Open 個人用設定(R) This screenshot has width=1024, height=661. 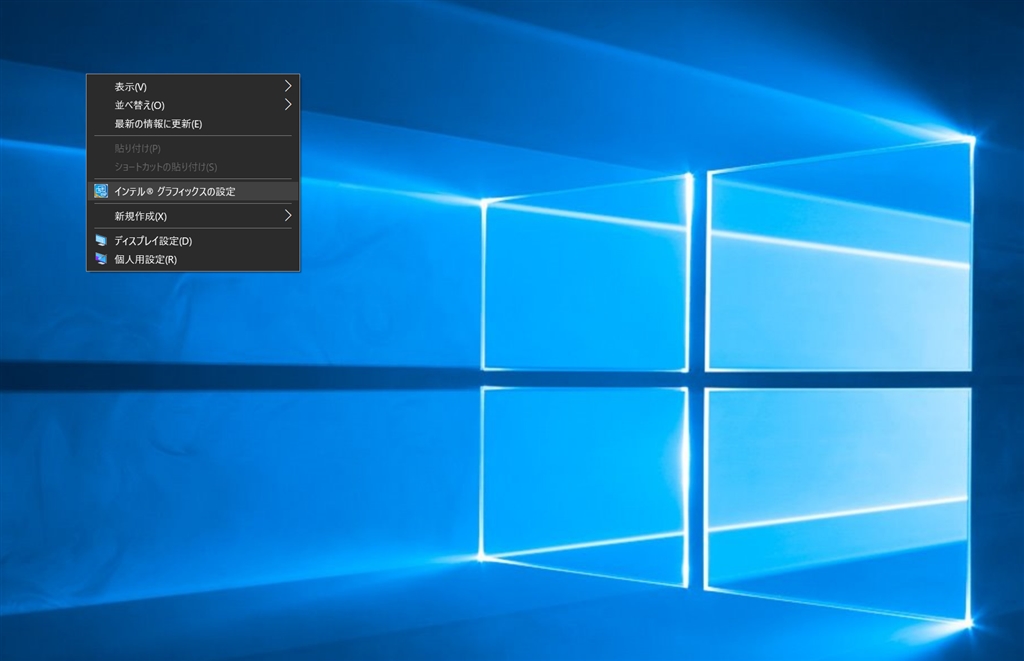tap(193, 259)
